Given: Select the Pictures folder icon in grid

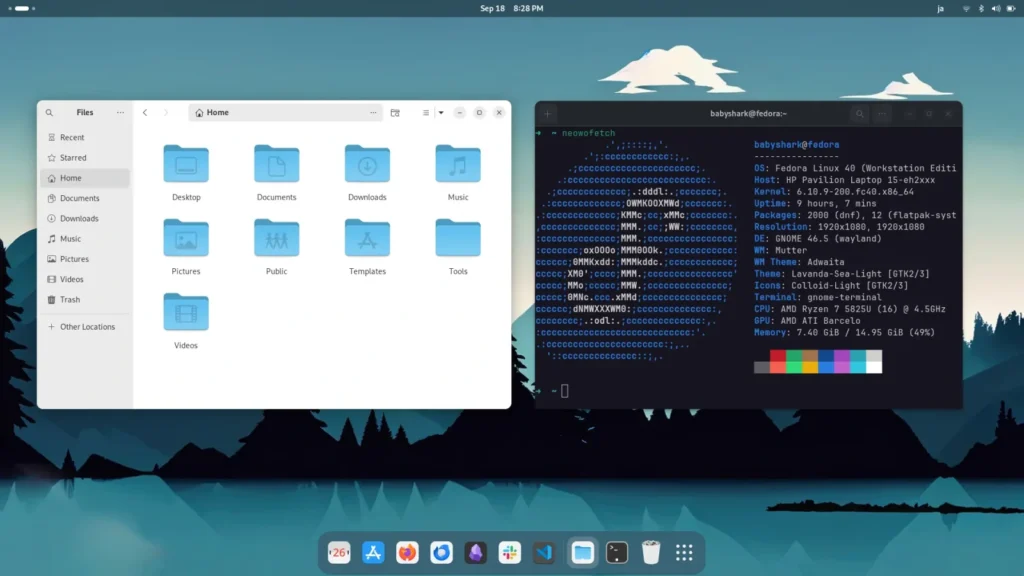Looking at the screenshot, I should pos(186,238).
